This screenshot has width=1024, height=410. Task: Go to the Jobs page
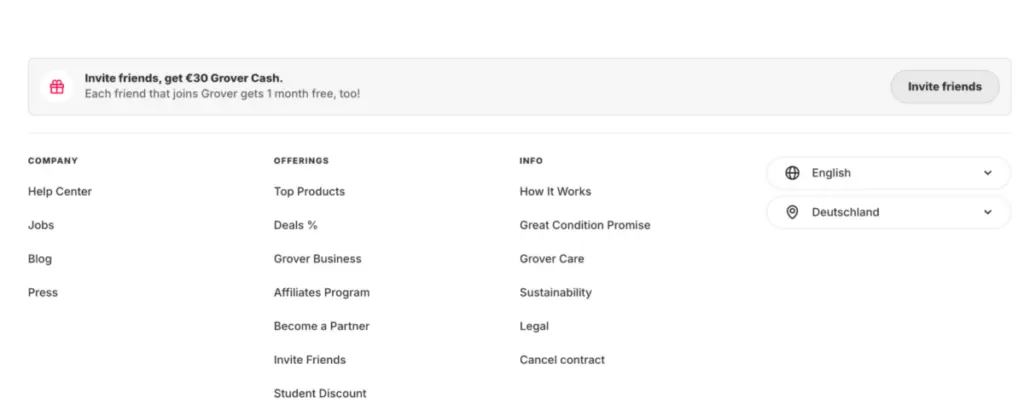[41, 225]
